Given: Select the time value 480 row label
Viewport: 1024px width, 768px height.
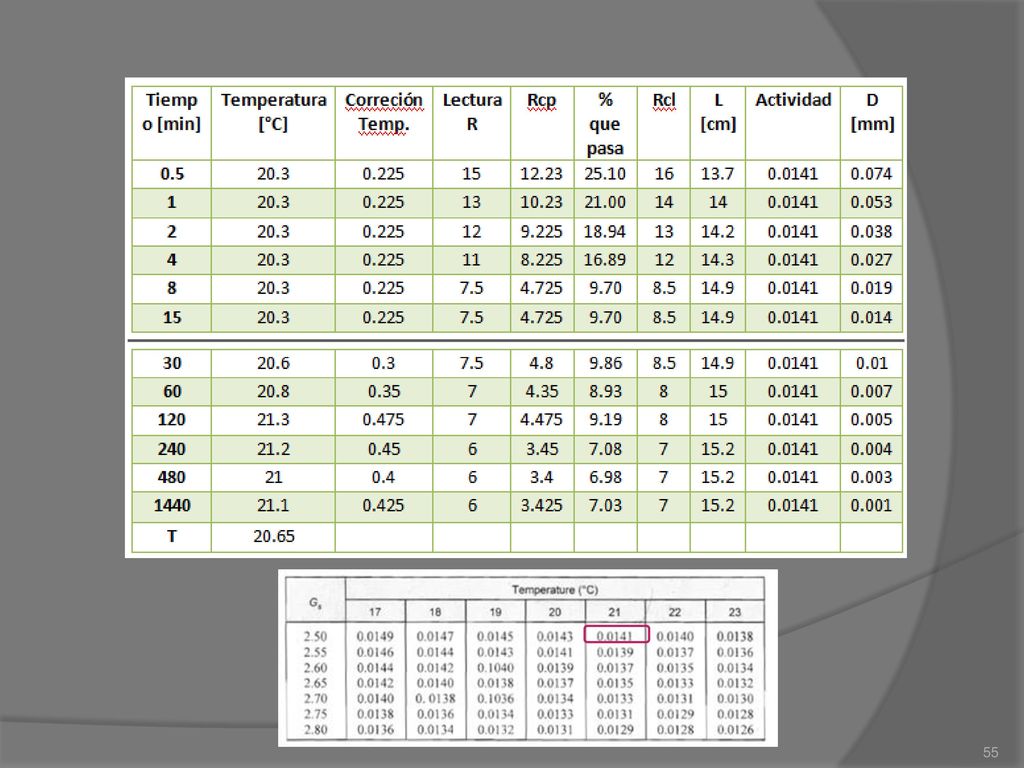Looking at the screenshot, I should click(x=171, y=477).
